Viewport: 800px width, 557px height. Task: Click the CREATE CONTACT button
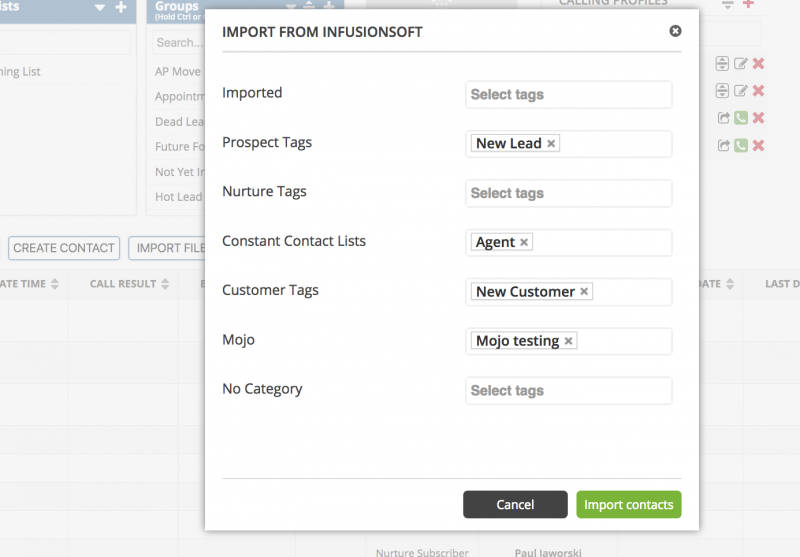[64, 248]
